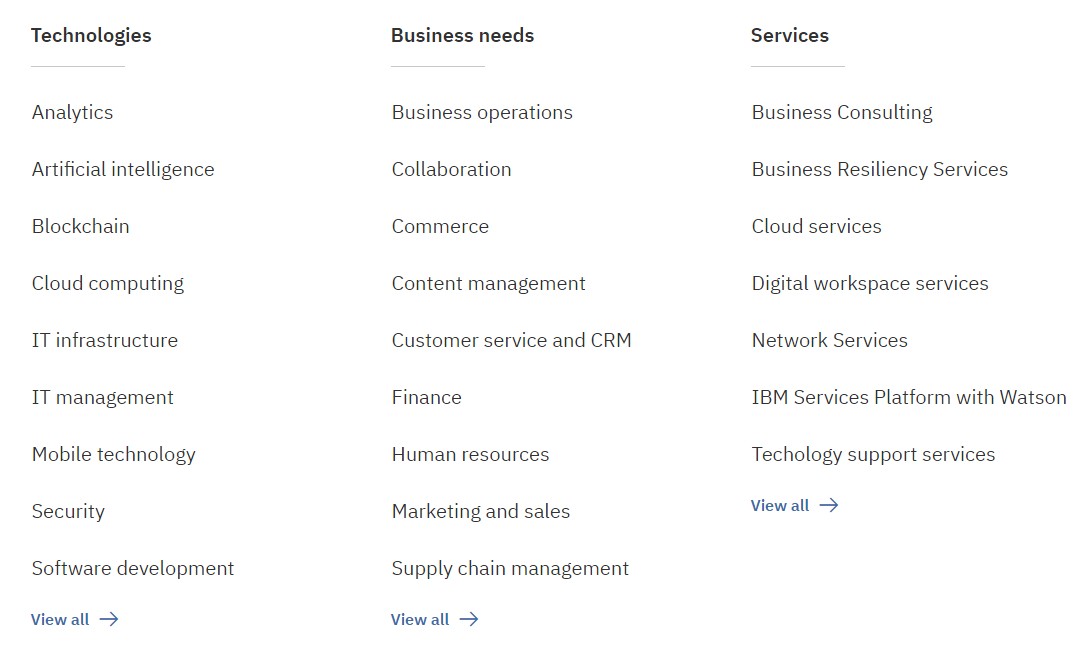The image size is (1079, 657).
Task: Click arrow icon beside Services View all
Action: tap(829, 505)
